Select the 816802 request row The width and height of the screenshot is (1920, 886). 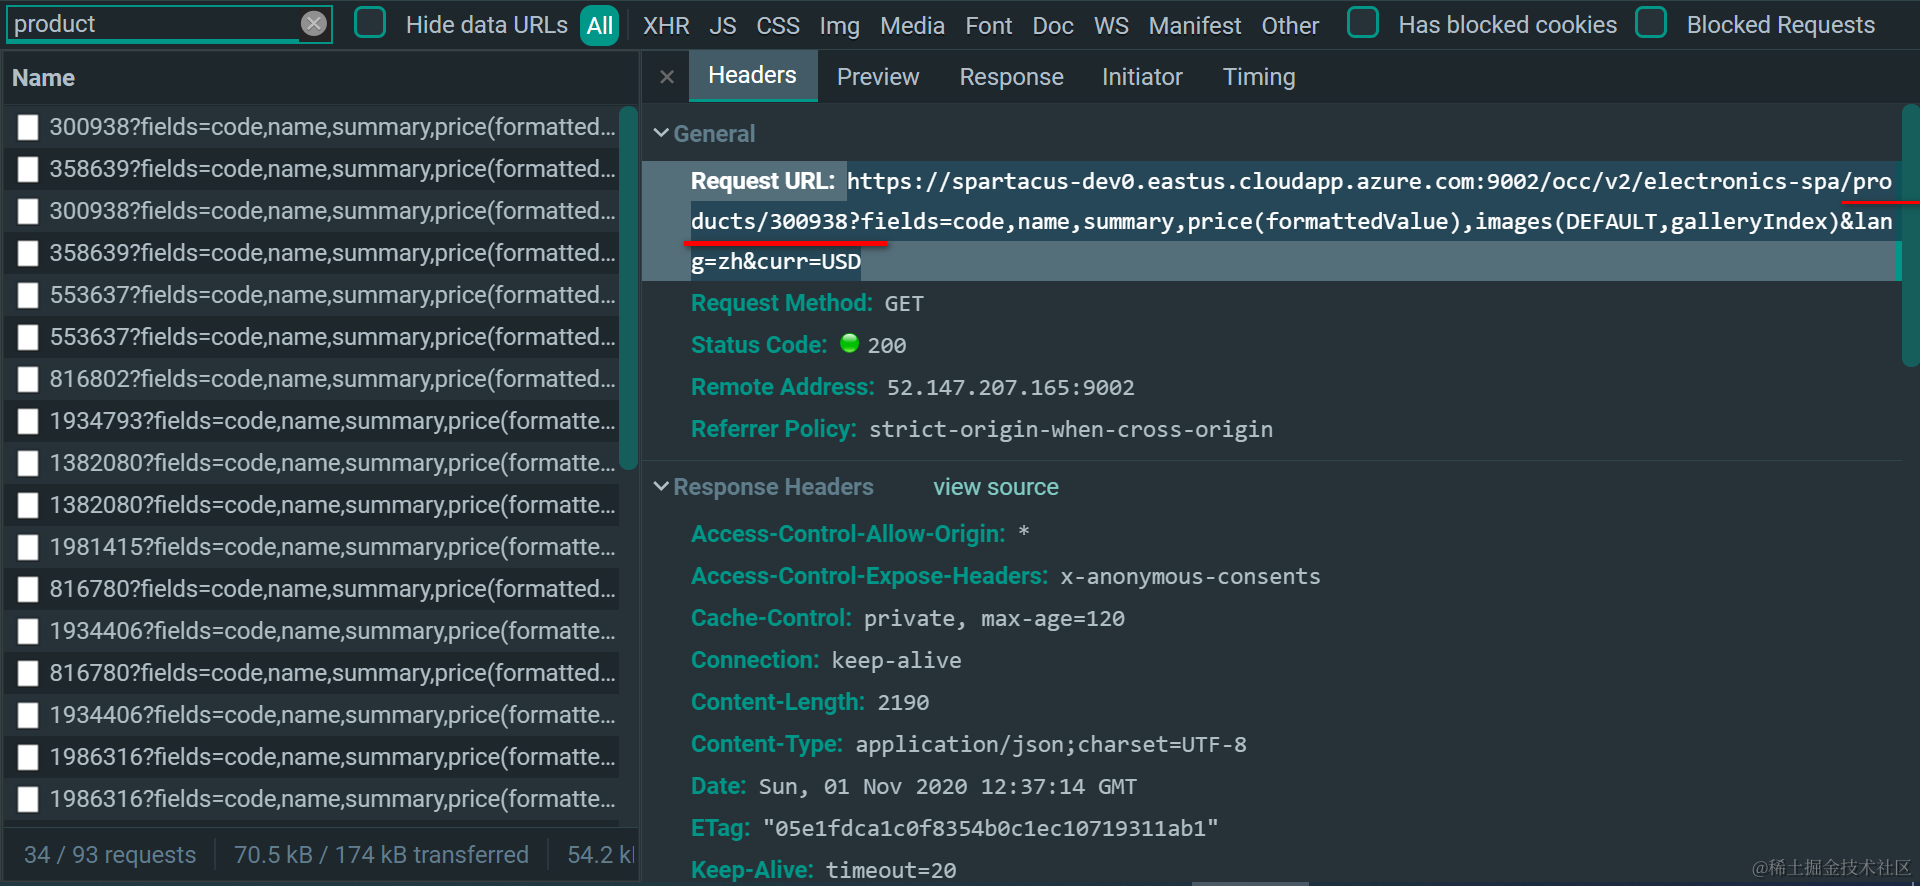(312, 379)
